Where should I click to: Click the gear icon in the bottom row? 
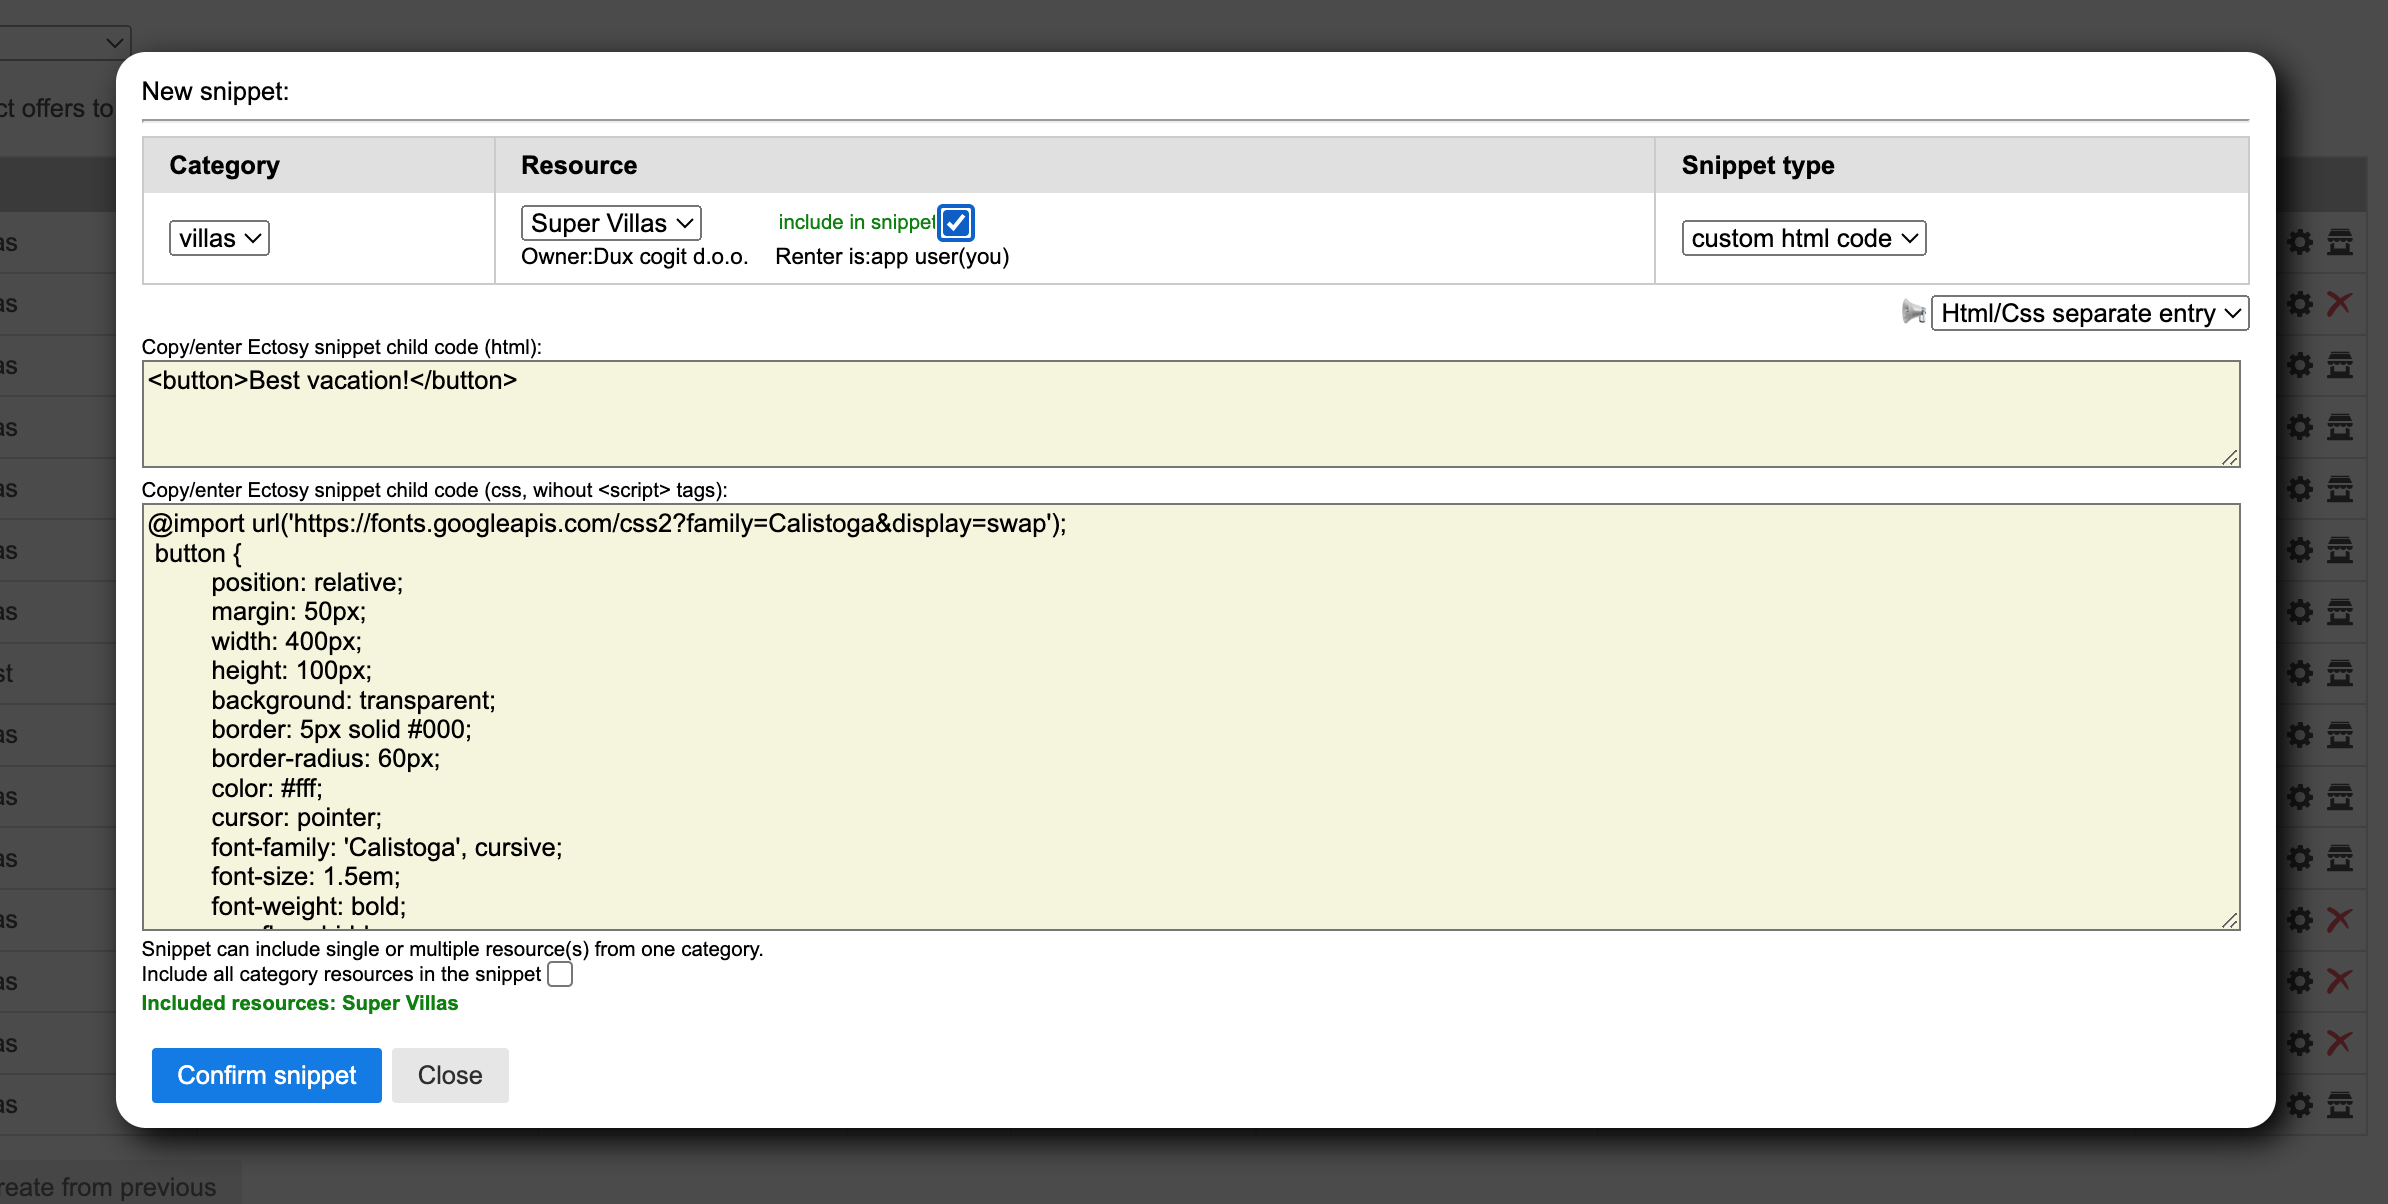pyautogui.click(x=2300, y=1105)
